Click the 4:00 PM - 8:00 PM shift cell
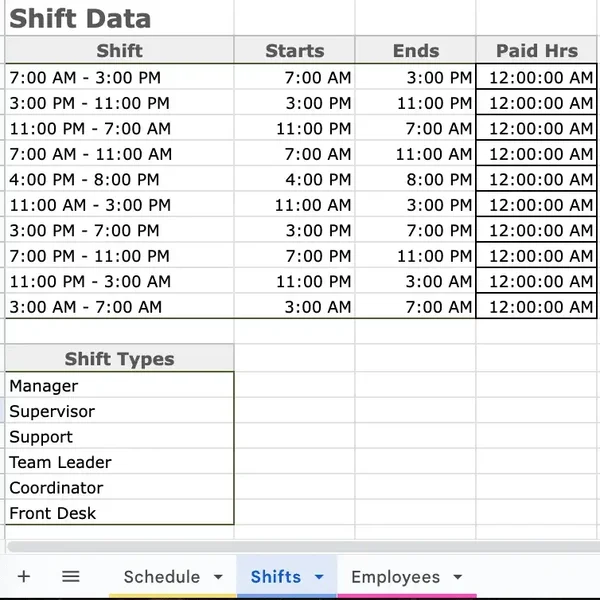 click(119, 179)
